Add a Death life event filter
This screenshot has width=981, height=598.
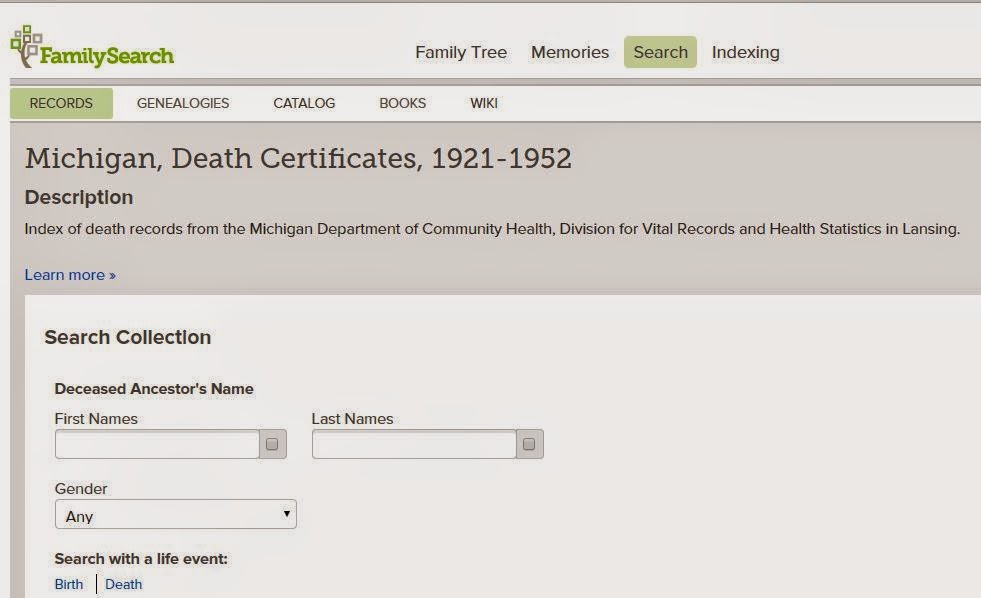tap(123, 584)
